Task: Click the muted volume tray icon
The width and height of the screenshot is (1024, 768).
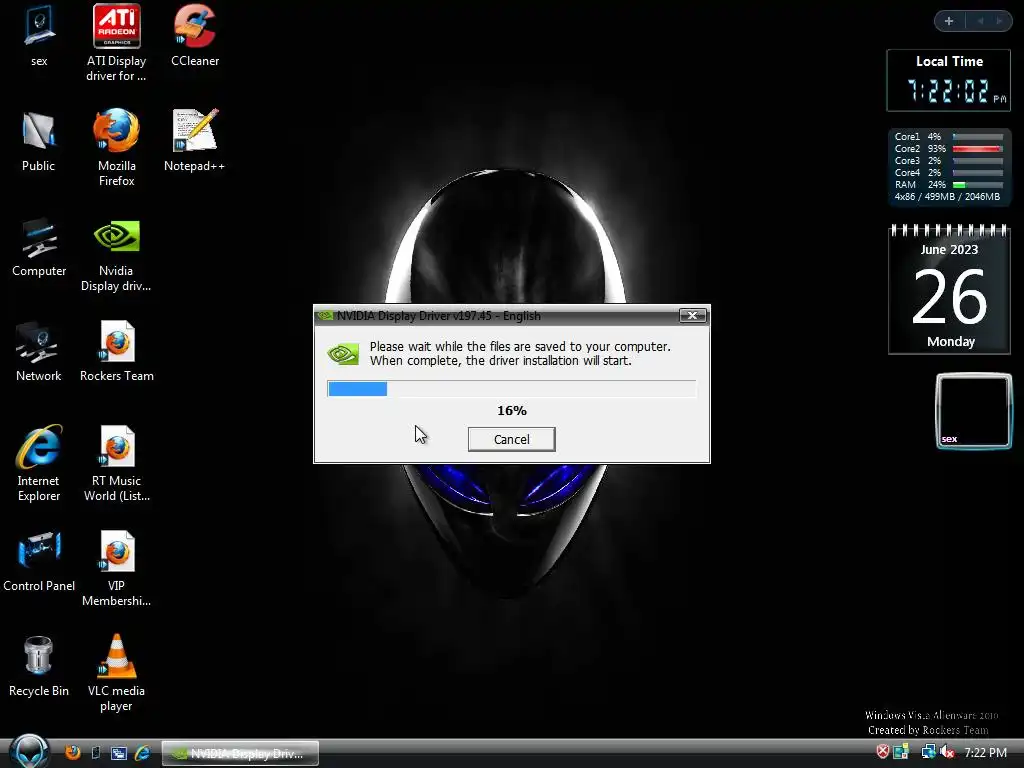Action: [947, 752]
